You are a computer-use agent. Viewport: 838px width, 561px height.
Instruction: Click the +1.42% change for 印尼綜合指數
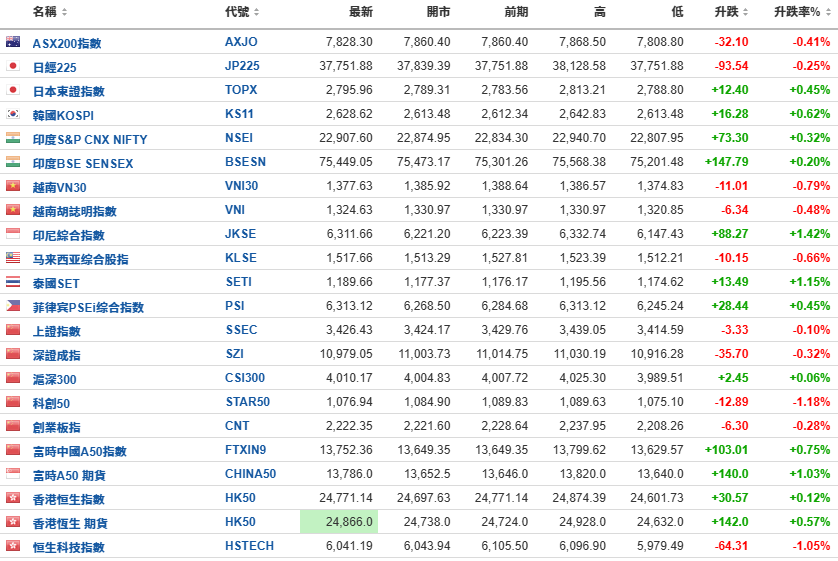[810, 234]
